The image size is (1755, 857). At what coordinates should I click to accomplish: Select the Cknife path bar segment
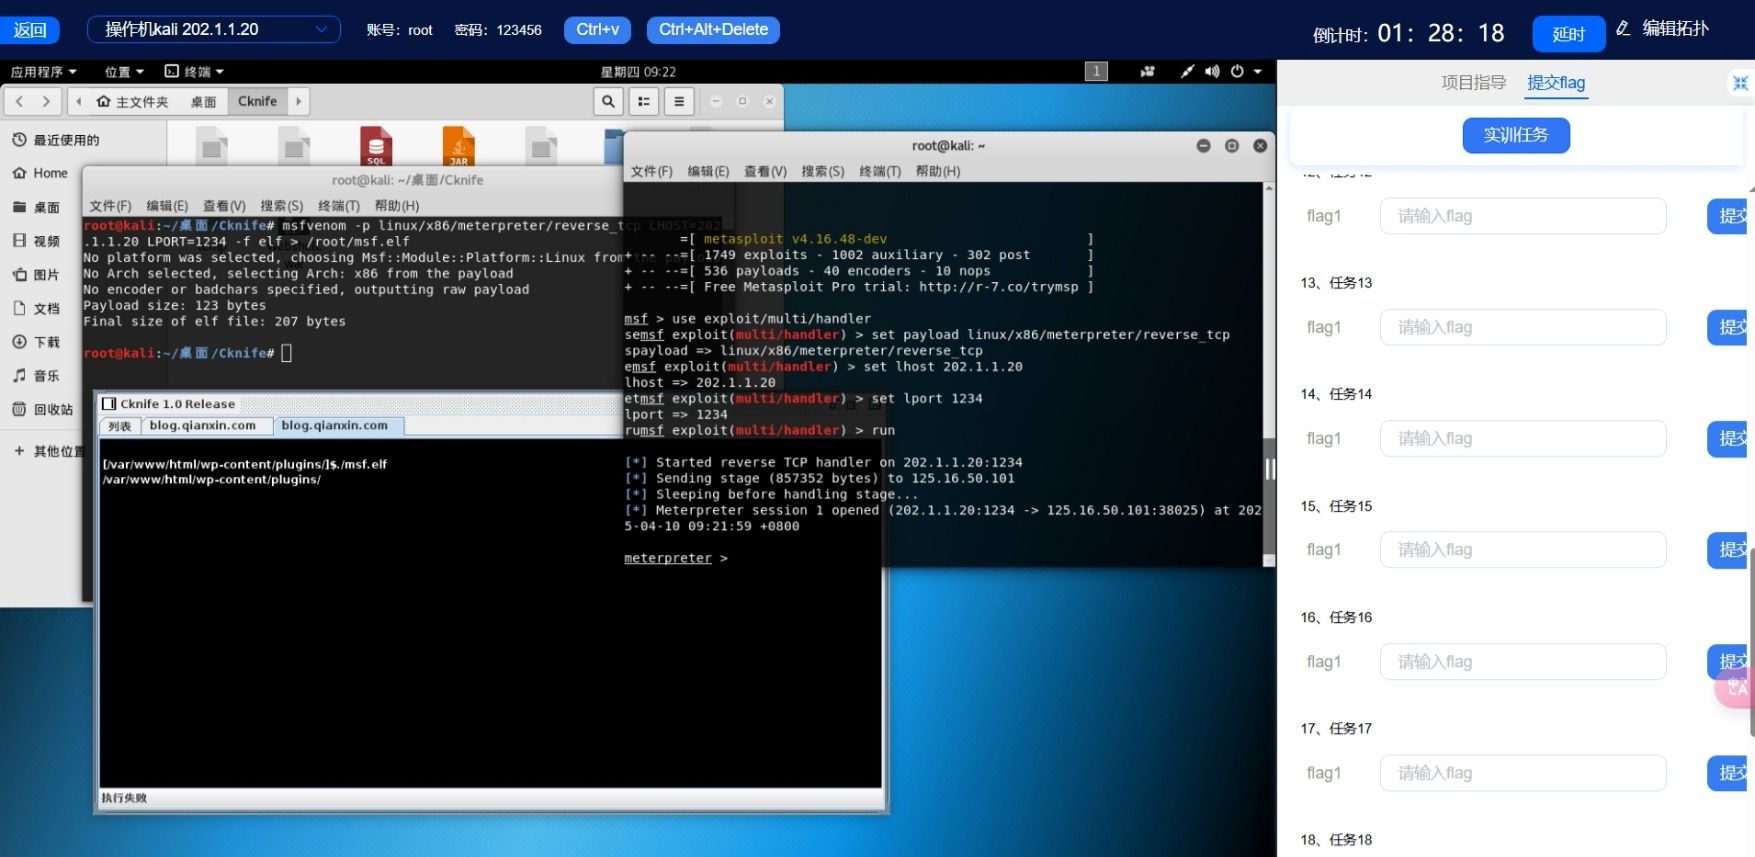click(x=258, y=101)
